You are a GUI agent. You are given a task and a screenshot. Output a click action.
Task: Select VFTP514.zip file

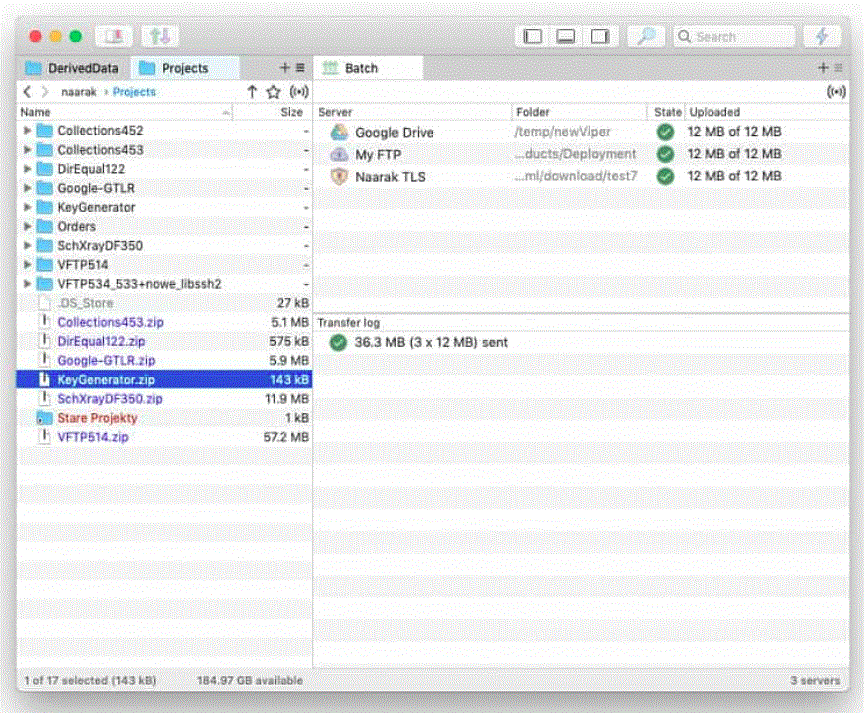tap(164, 437)
